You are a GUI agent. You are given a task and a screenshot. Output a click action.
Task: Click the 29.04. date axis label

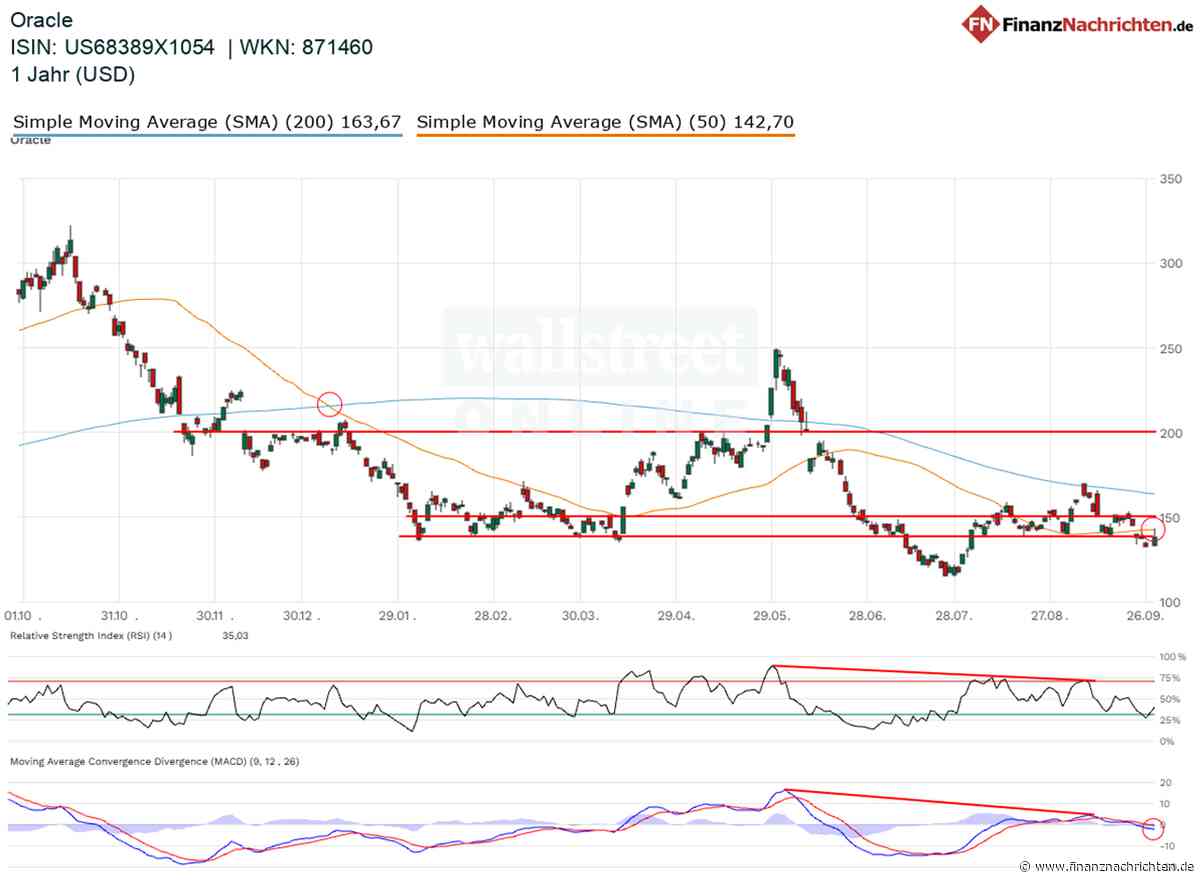pyautogui.click(x=675, y=617)
